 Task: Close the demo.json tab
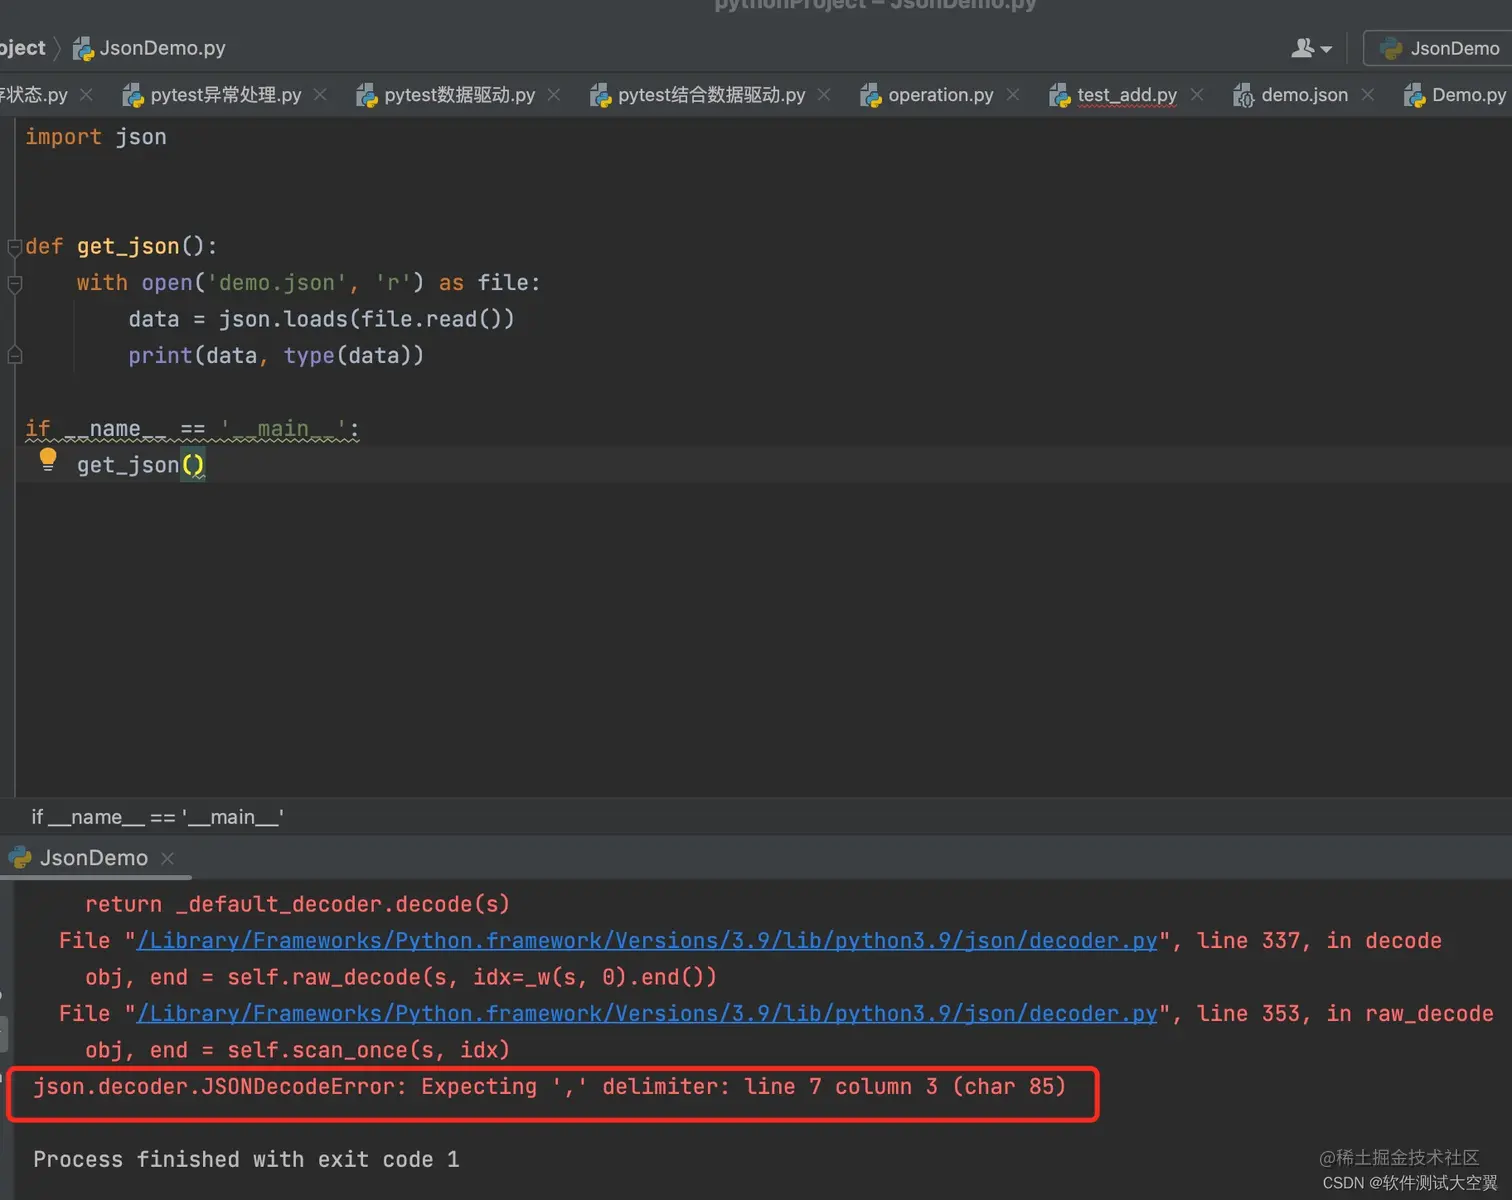coord(1367,95)
